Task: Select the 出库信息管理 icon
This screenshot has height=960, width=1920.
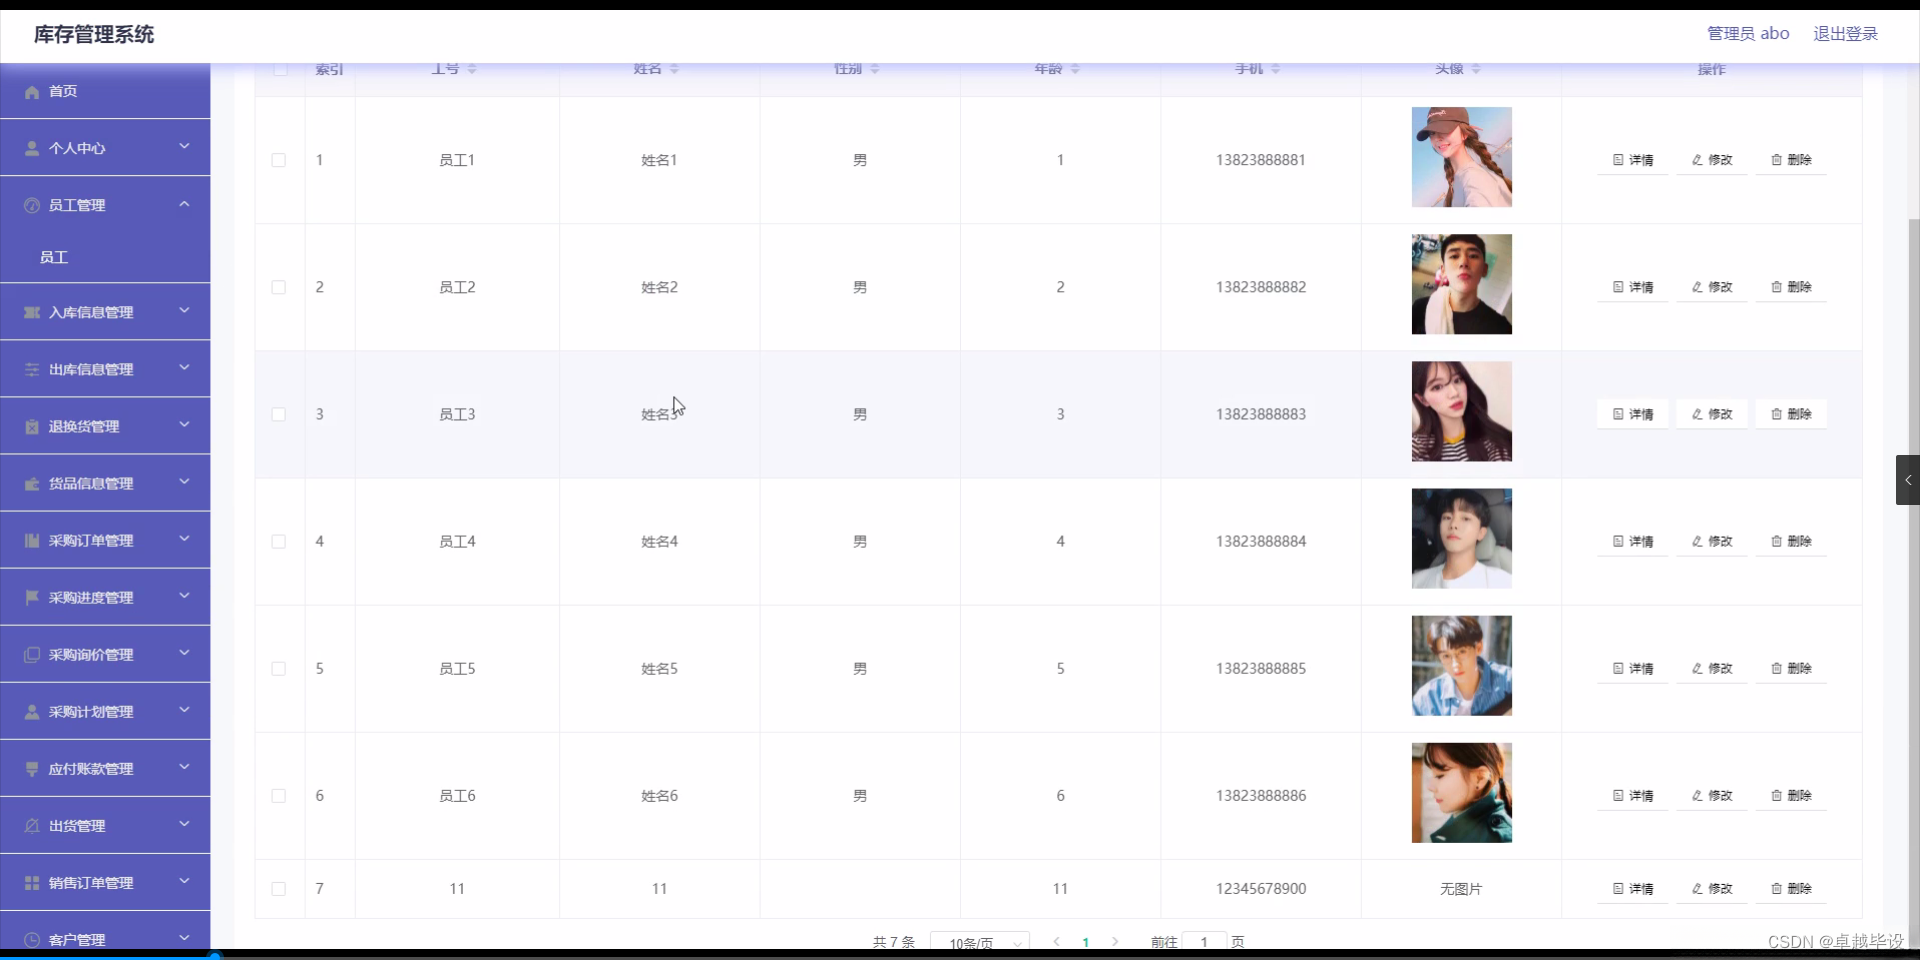Action: 31,368
